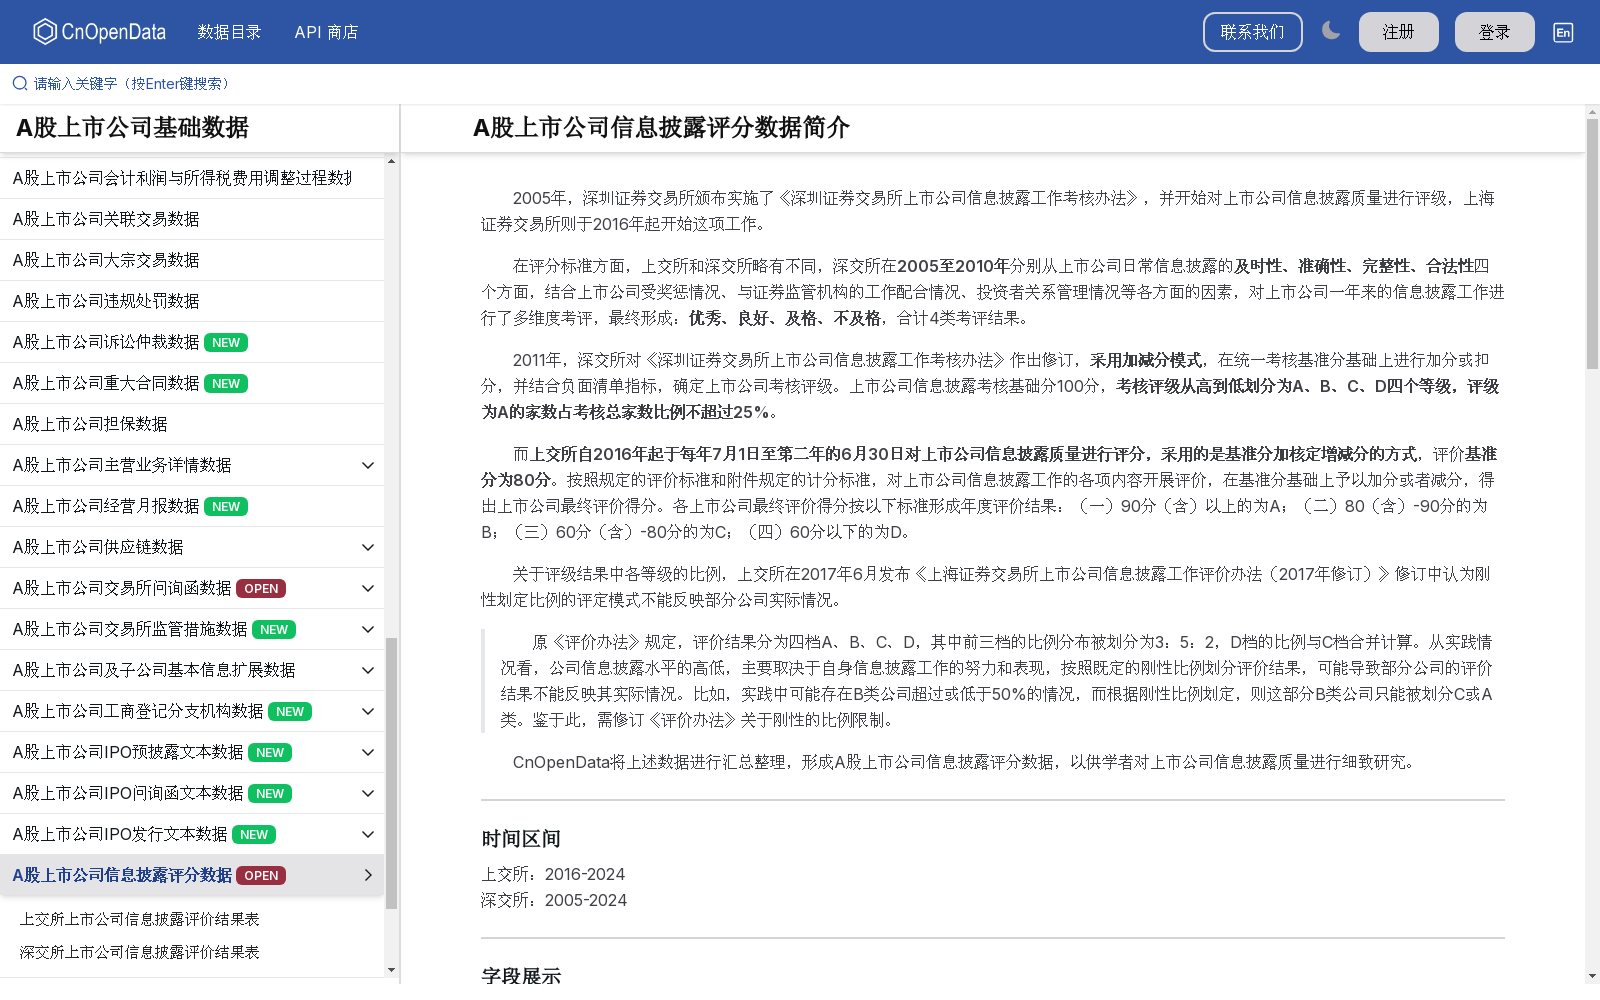
Task: Open A股上市公司重大合同数据
Action: pyautogui.click(x=192, y=383)
